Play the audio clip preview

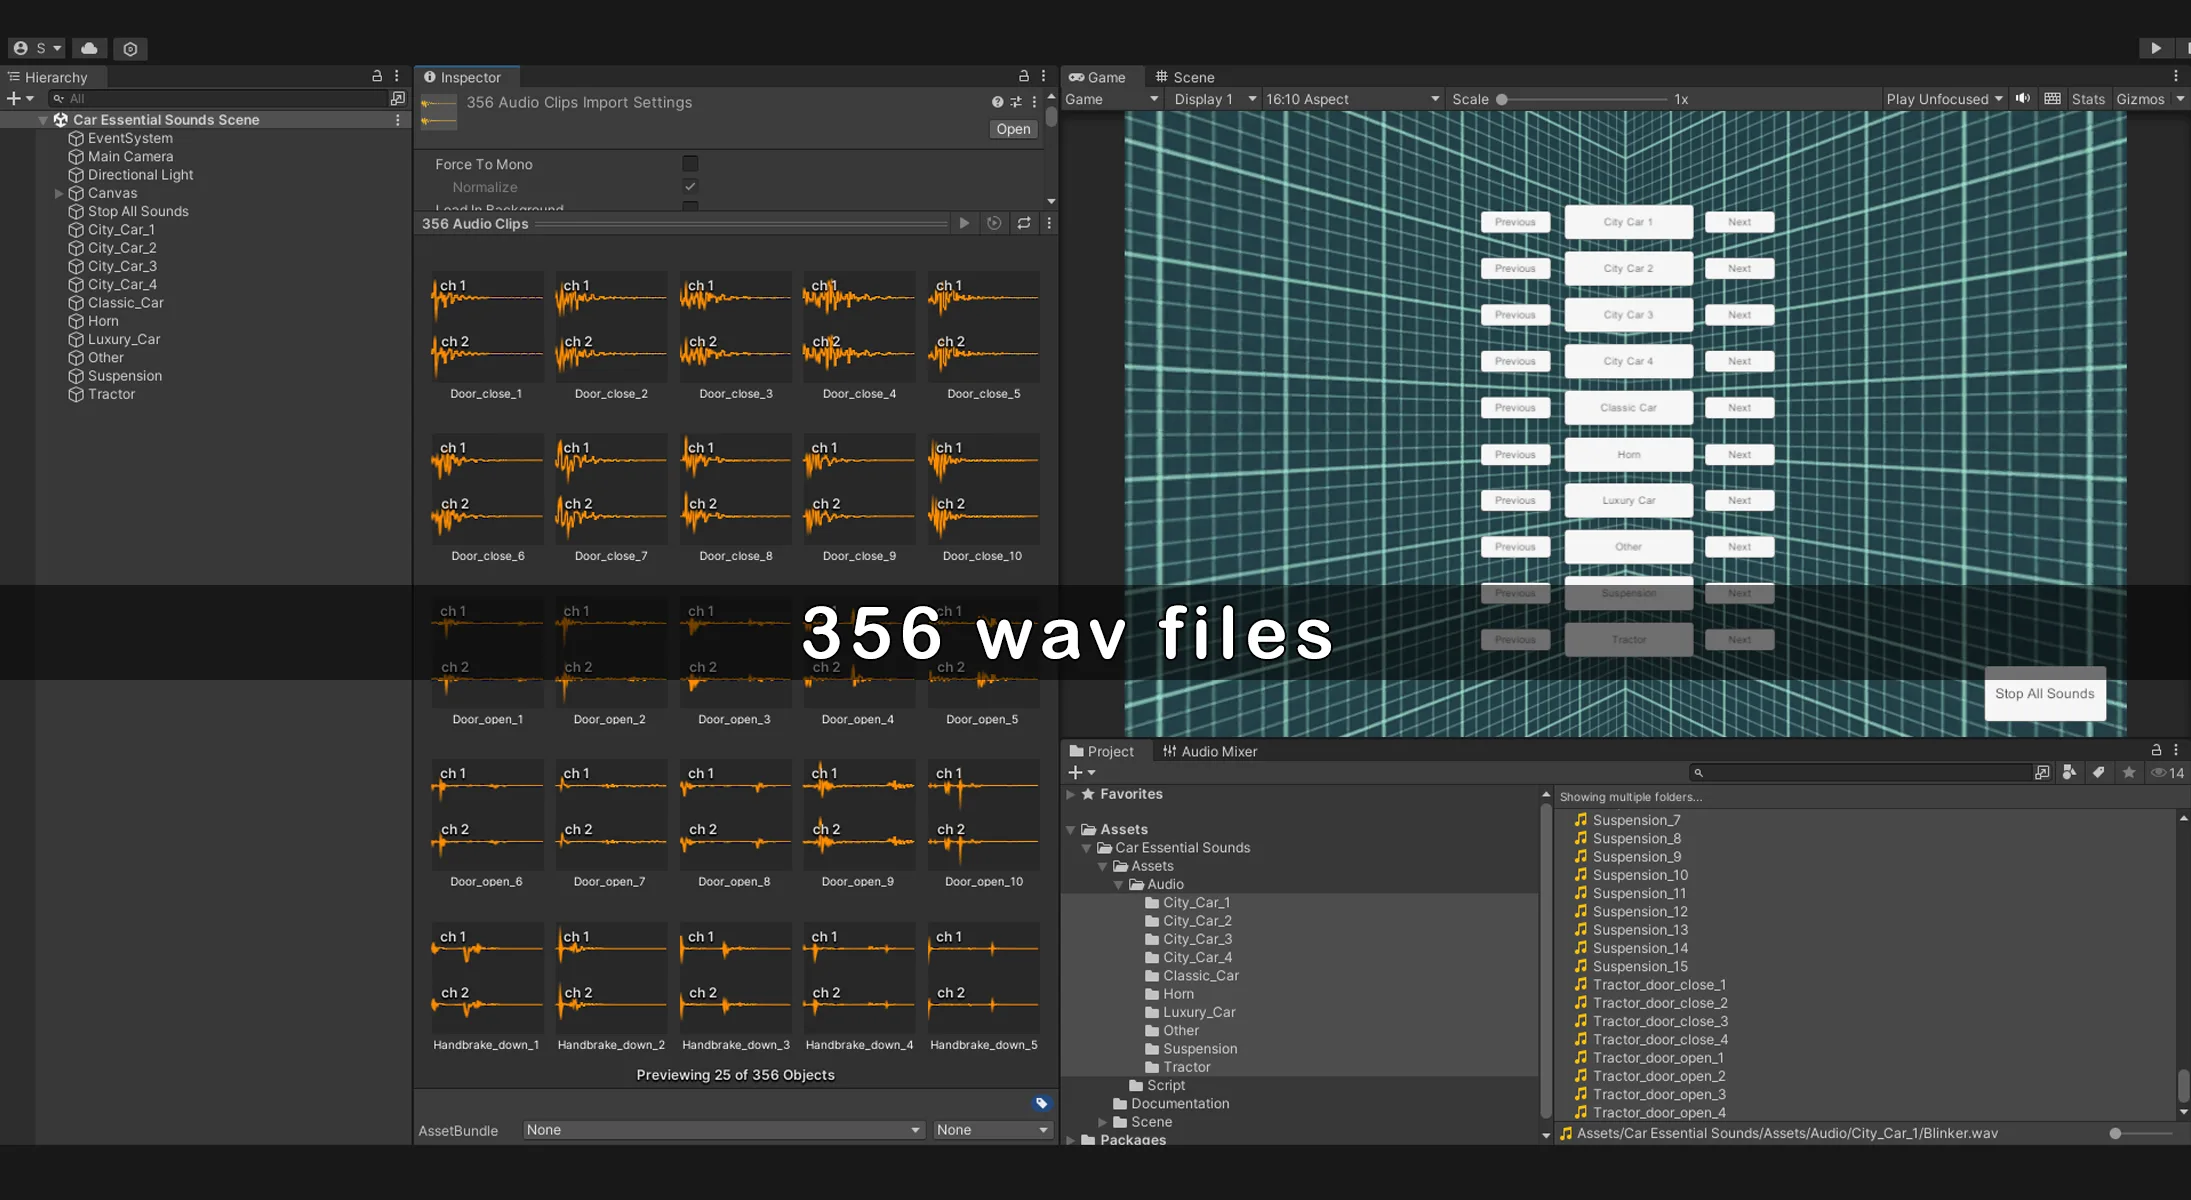pyautogui.click(x=964, y=223)
